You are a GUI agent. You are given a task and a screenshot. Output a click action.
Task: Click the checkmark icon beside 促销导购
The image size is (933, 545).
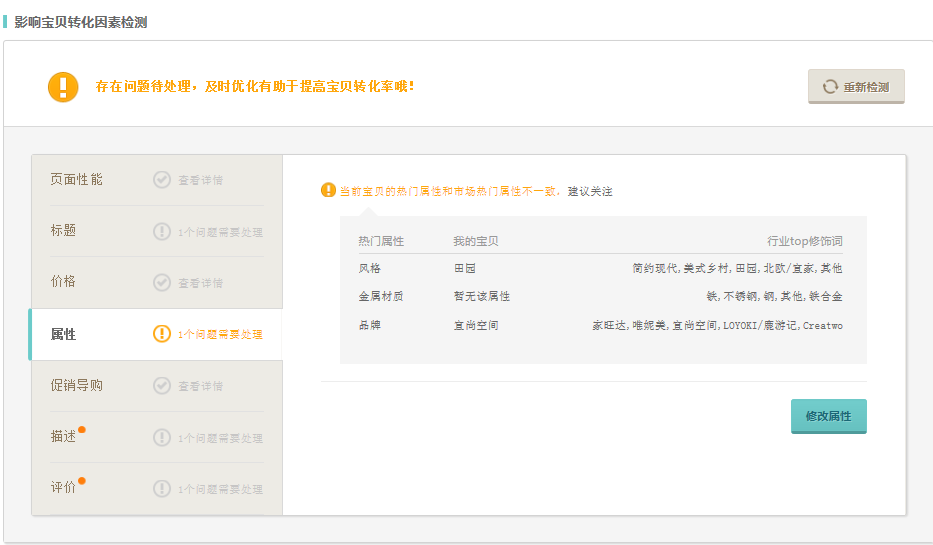pyautogui.click(x=162, y=385)
